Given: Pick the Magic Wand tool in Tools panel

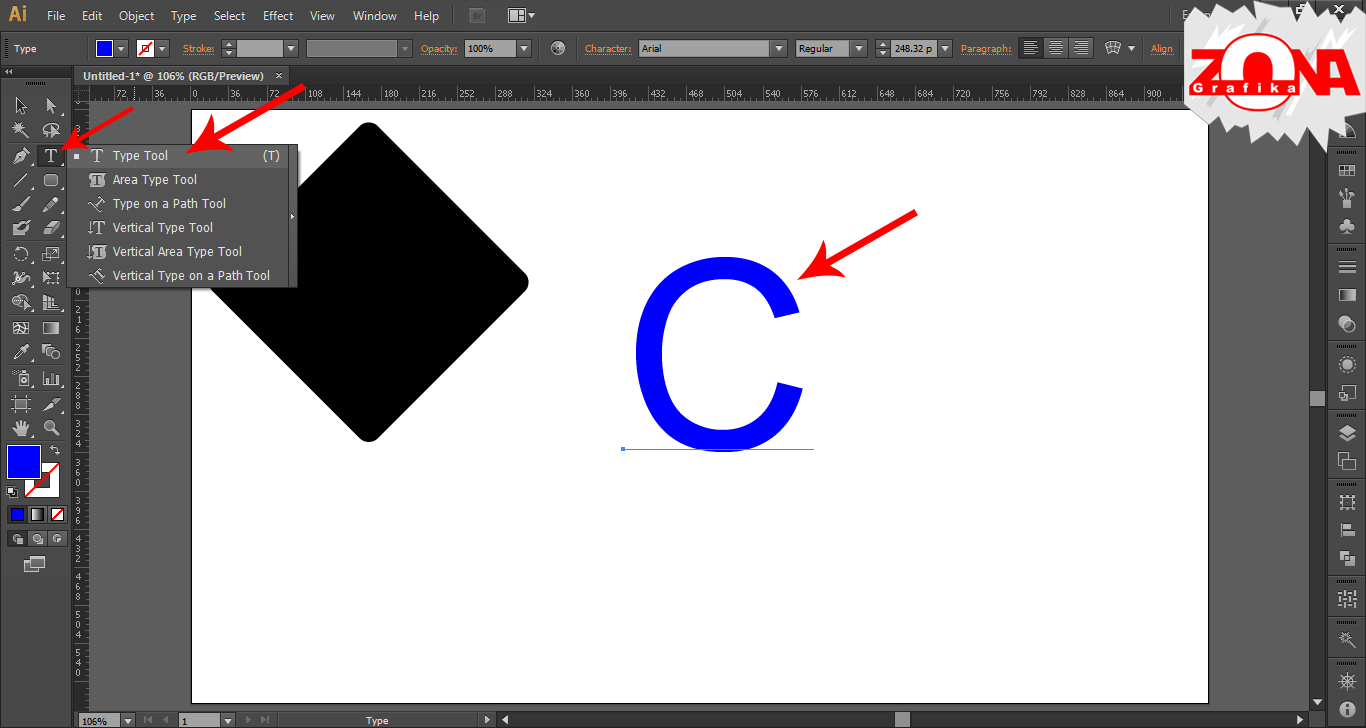Looking at the screenshot, I should tap(21, 130).
